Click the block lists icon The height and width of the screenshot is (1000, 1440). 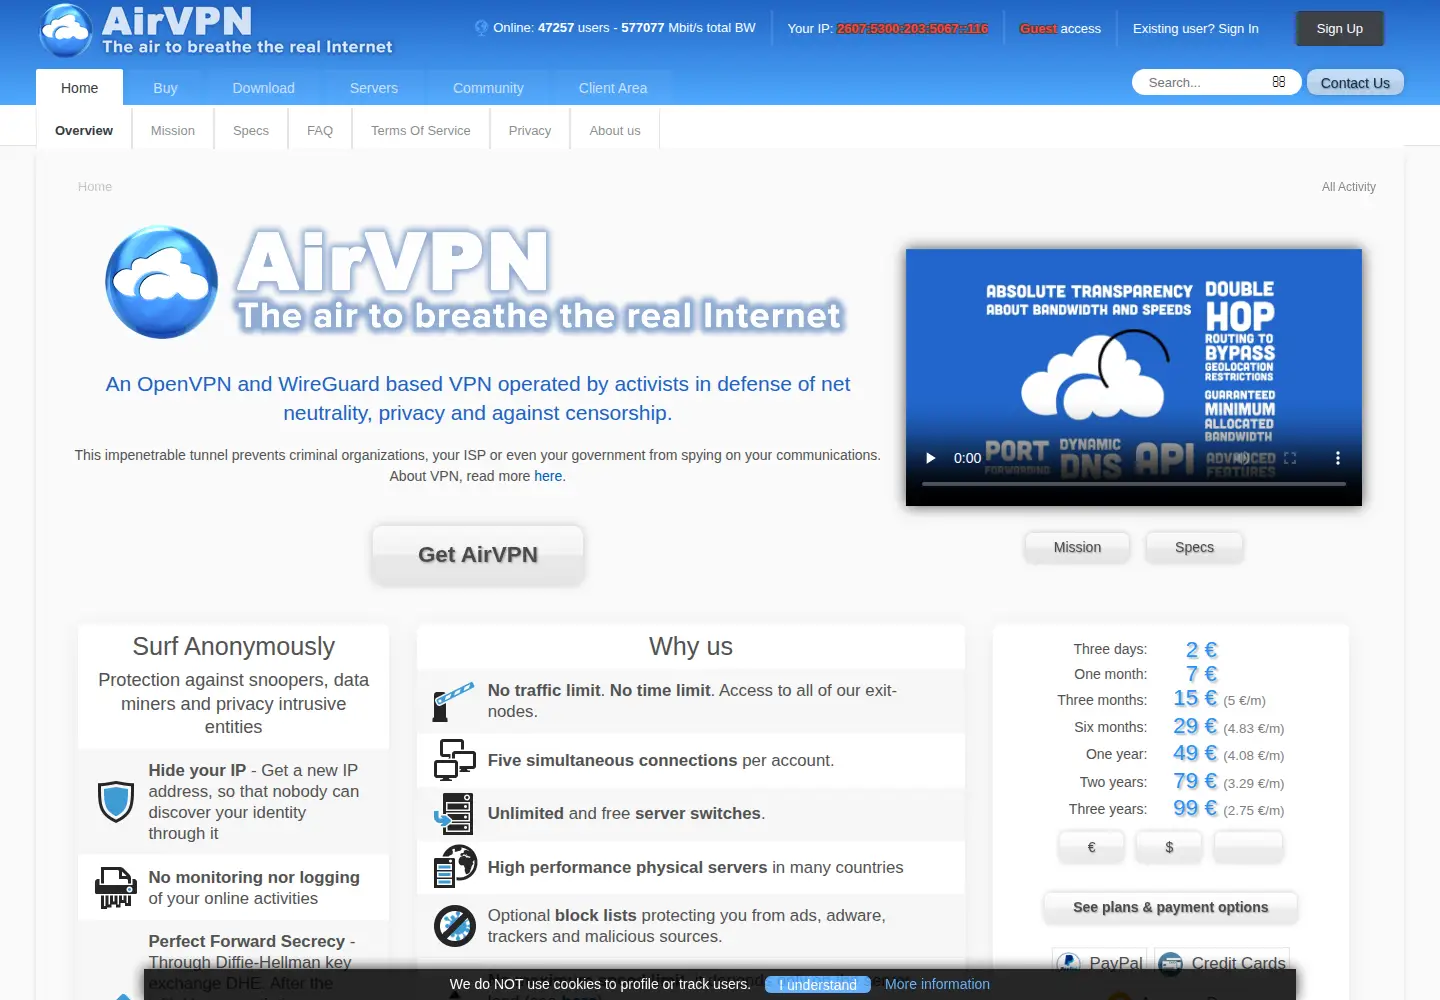point(455,926)
